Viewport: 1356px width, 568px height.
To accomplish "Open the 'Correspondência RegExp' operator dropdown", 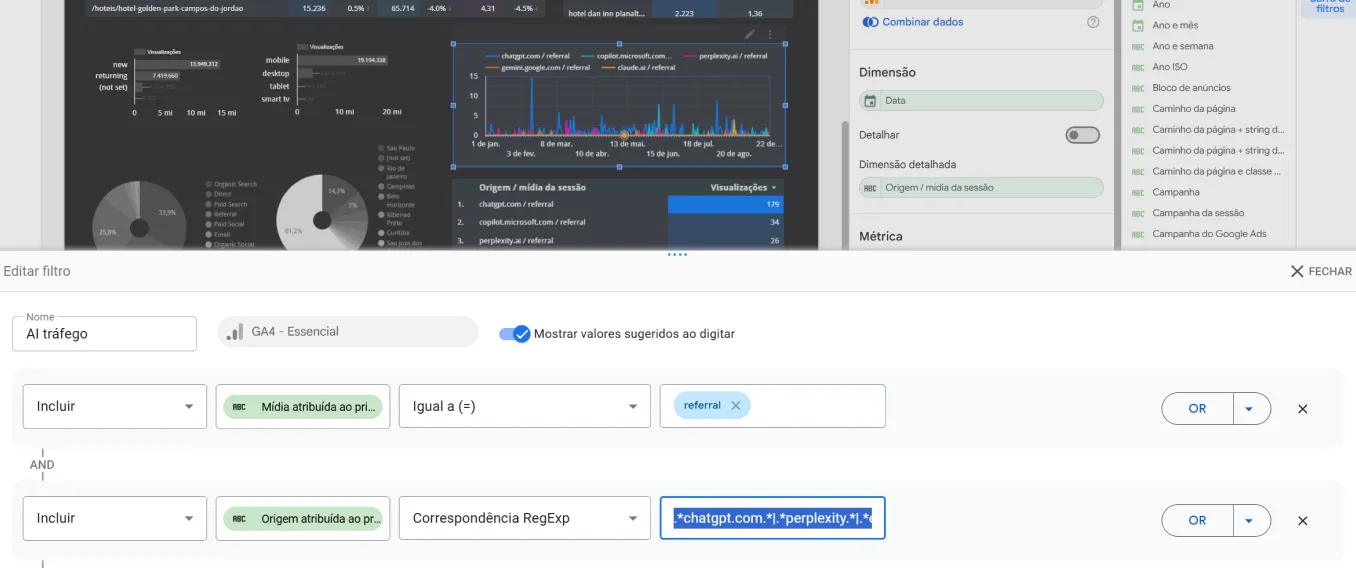I will click(524, 519).
